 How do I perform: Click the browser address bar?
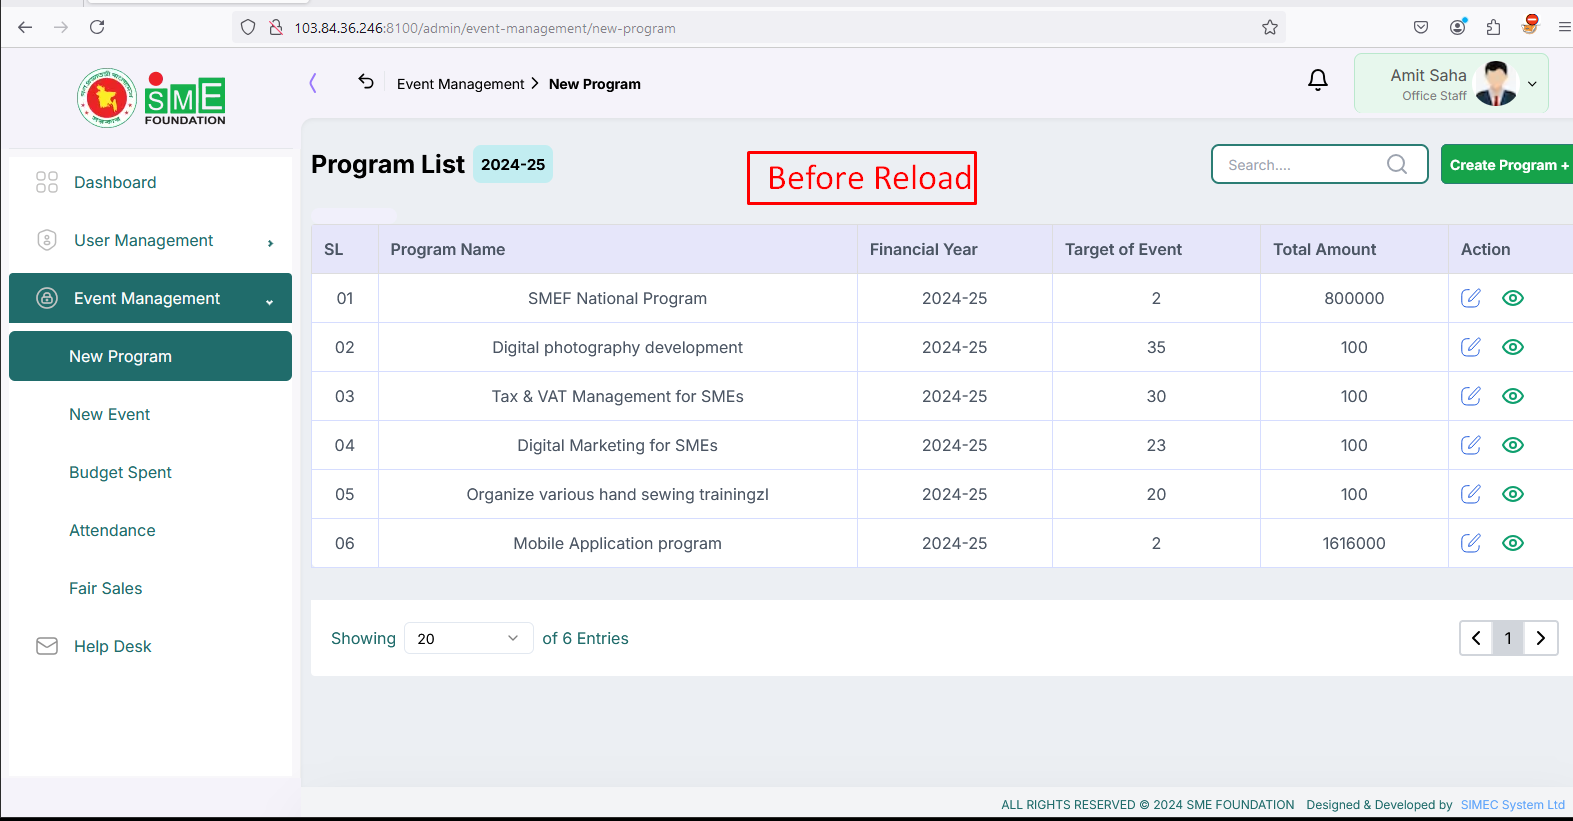(x=760, y=28)
